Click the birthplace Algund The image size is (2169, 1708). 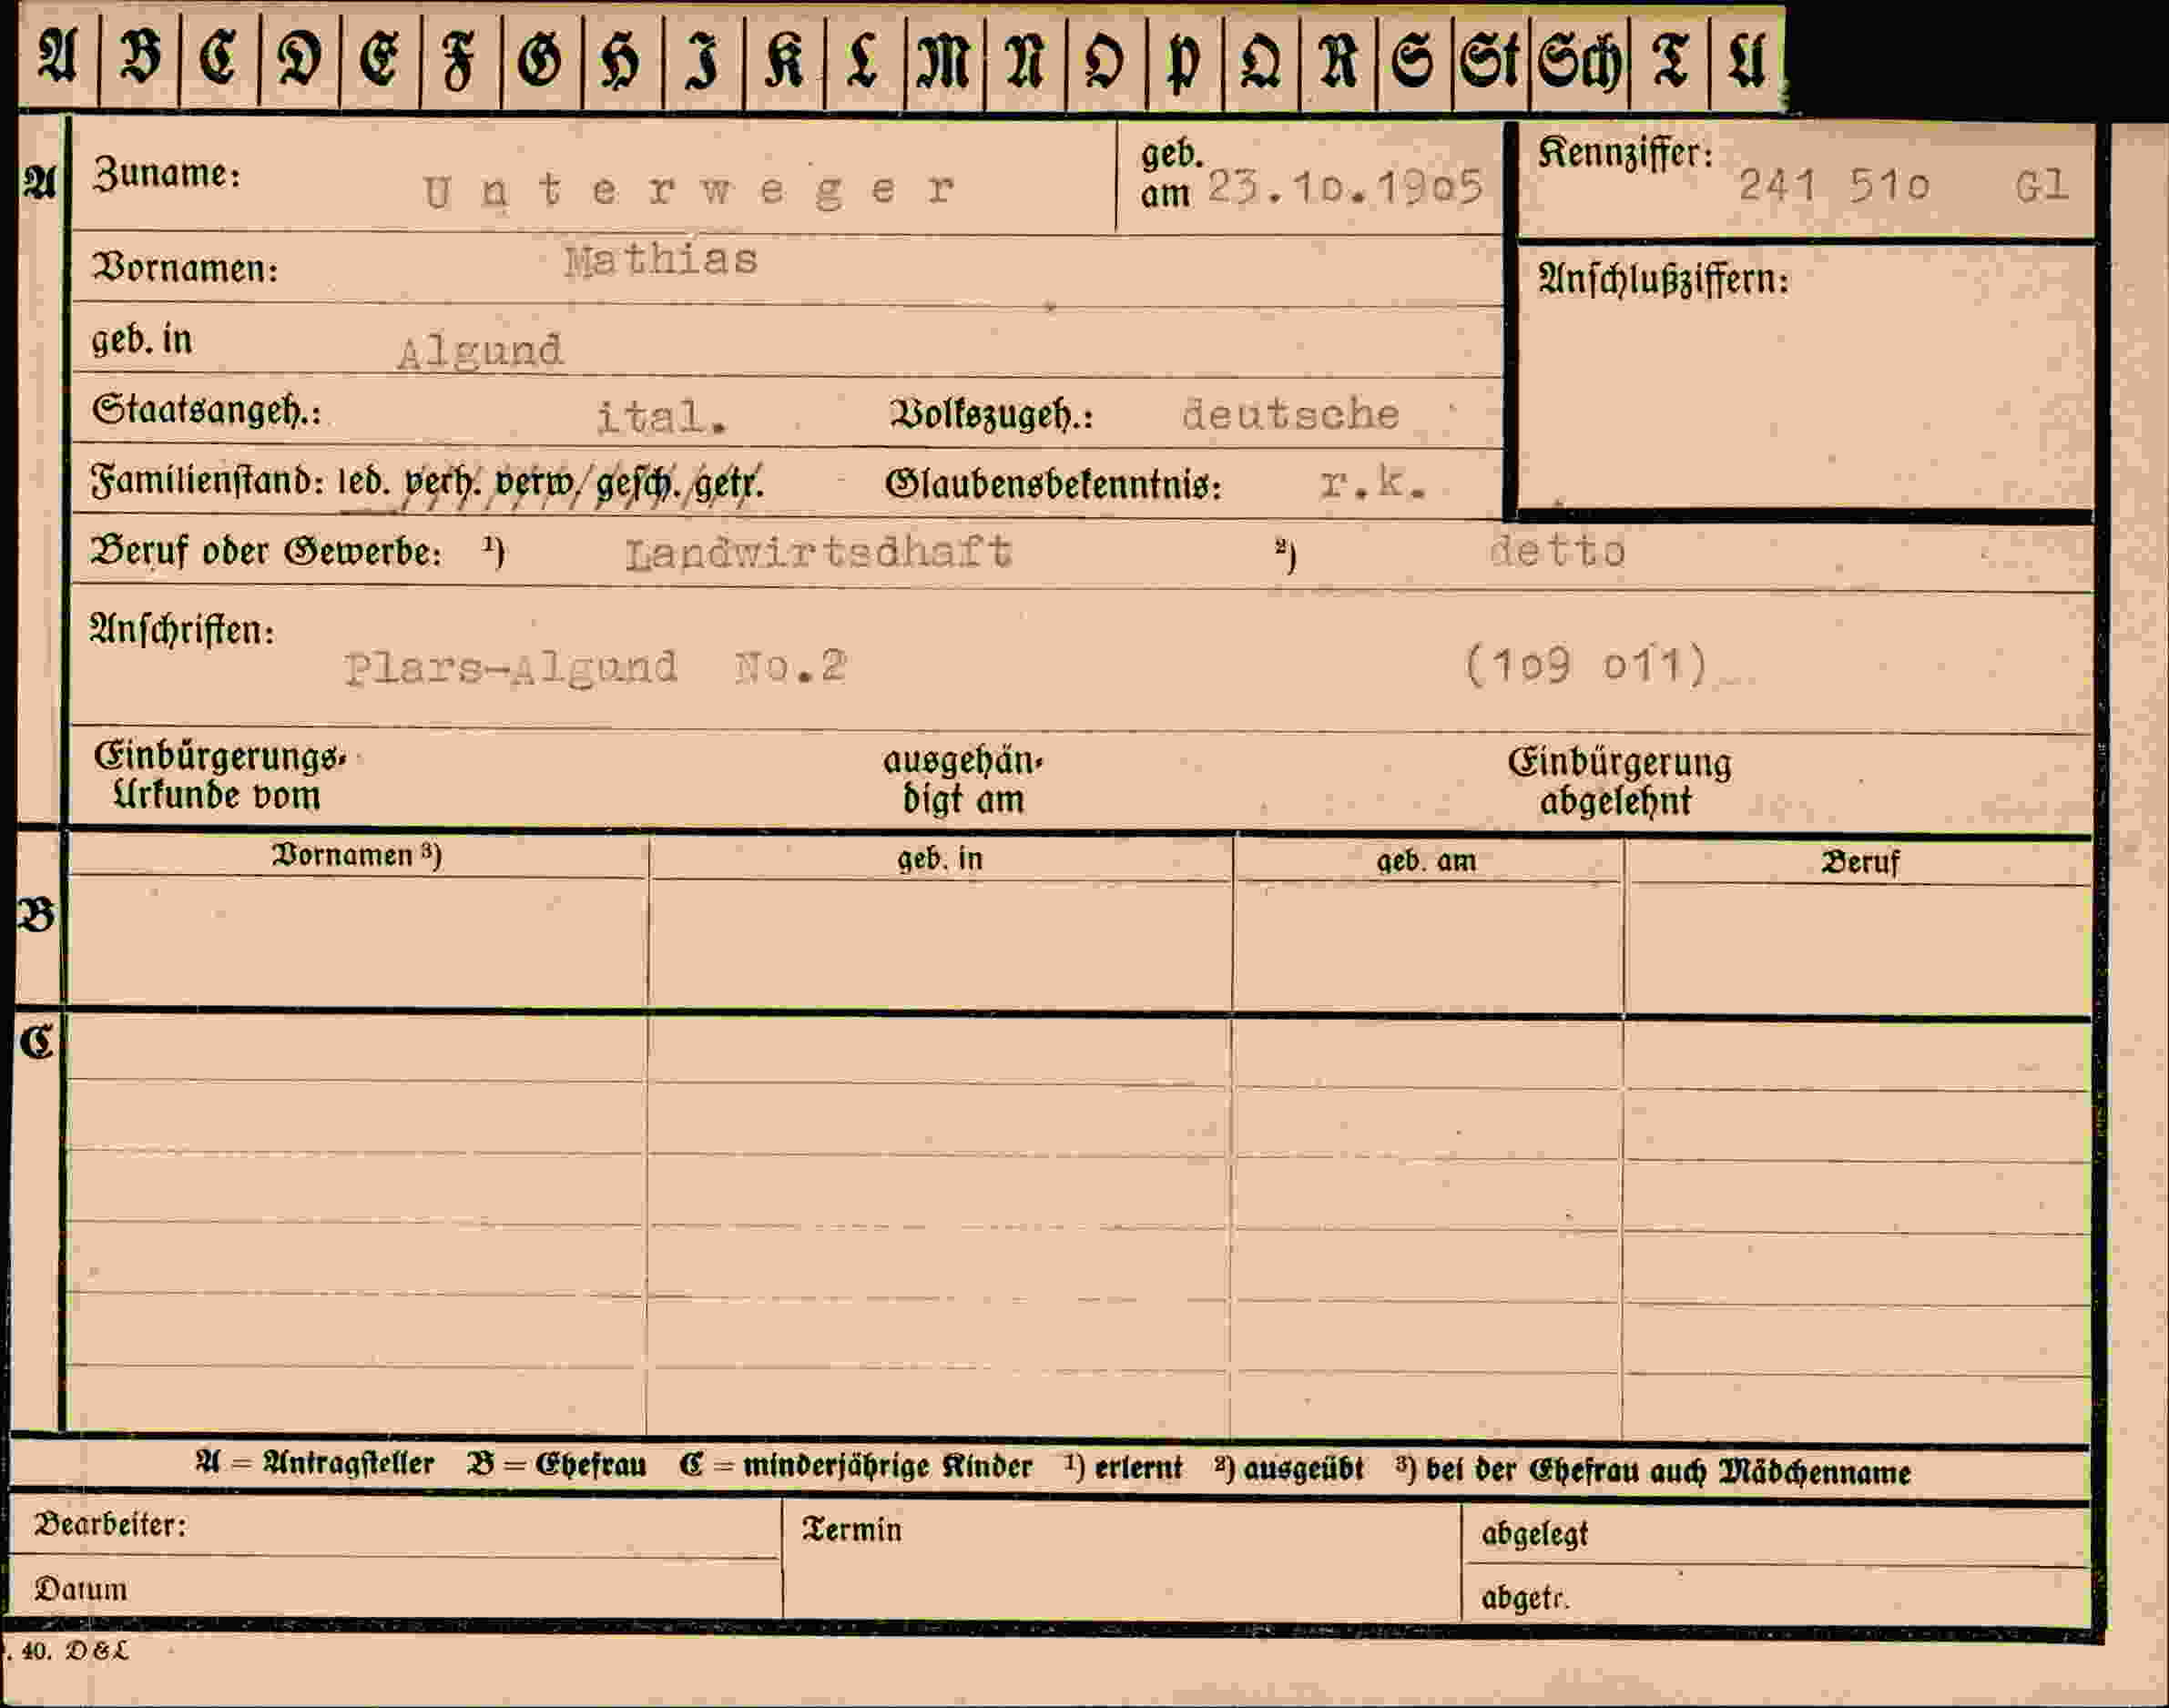[x=480, y=352]
